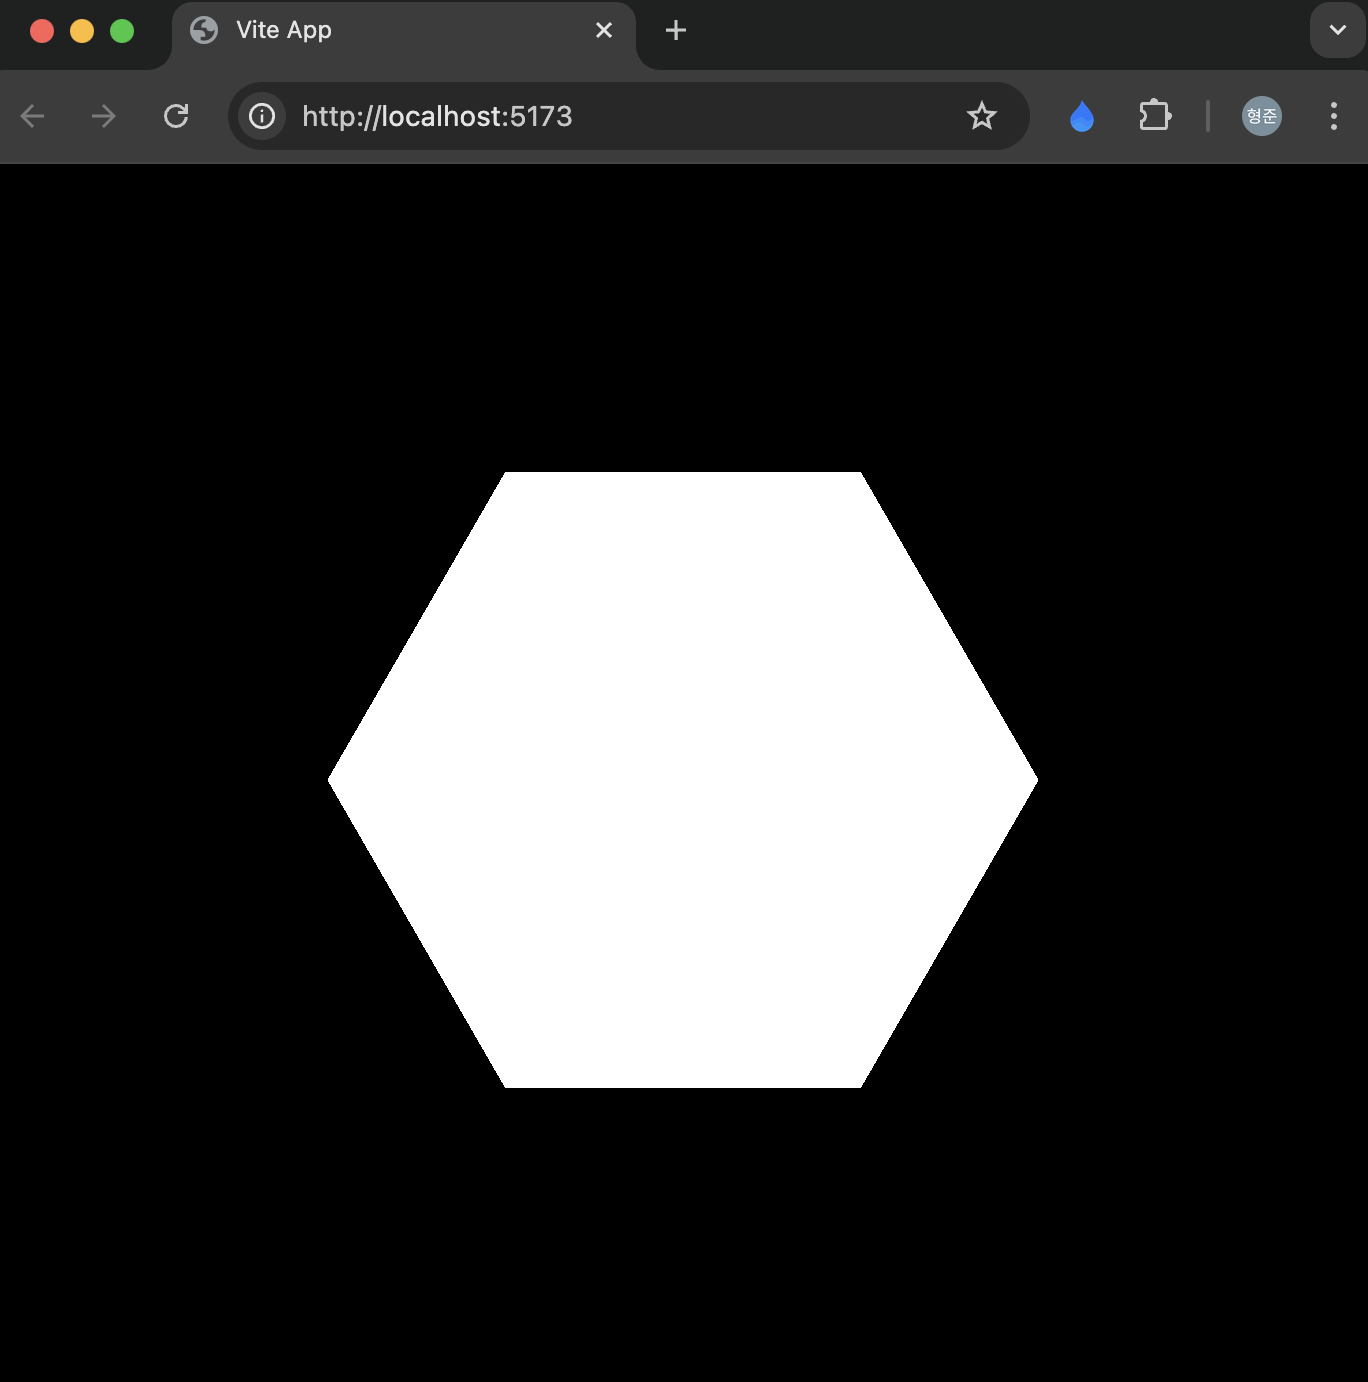This screenshot has height=1382, width=1368.
Task: Close the Vite App tab
Action: click(604, 30)
